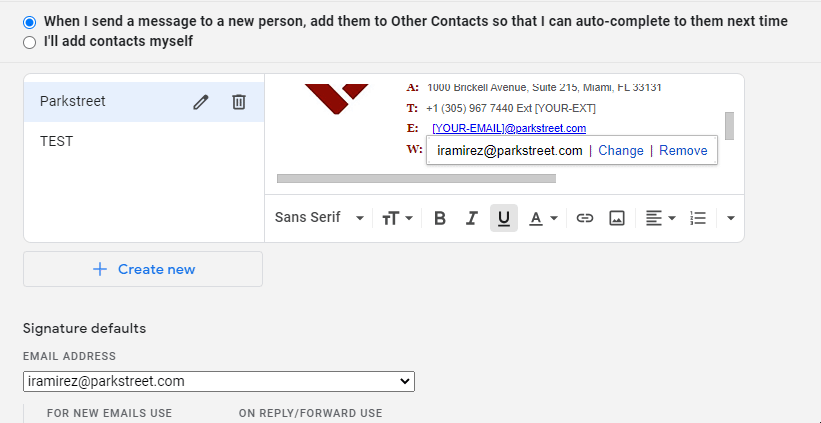Edit the Parkstreet signature name with pencil icon
This screenshot has height=423, width=821.
201,102
